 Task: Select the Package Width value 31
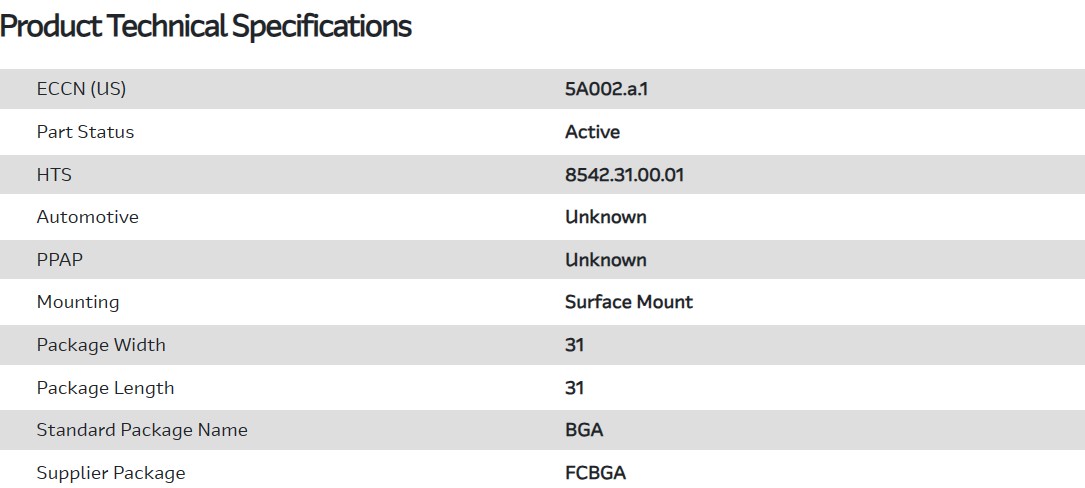click(574, 345)
